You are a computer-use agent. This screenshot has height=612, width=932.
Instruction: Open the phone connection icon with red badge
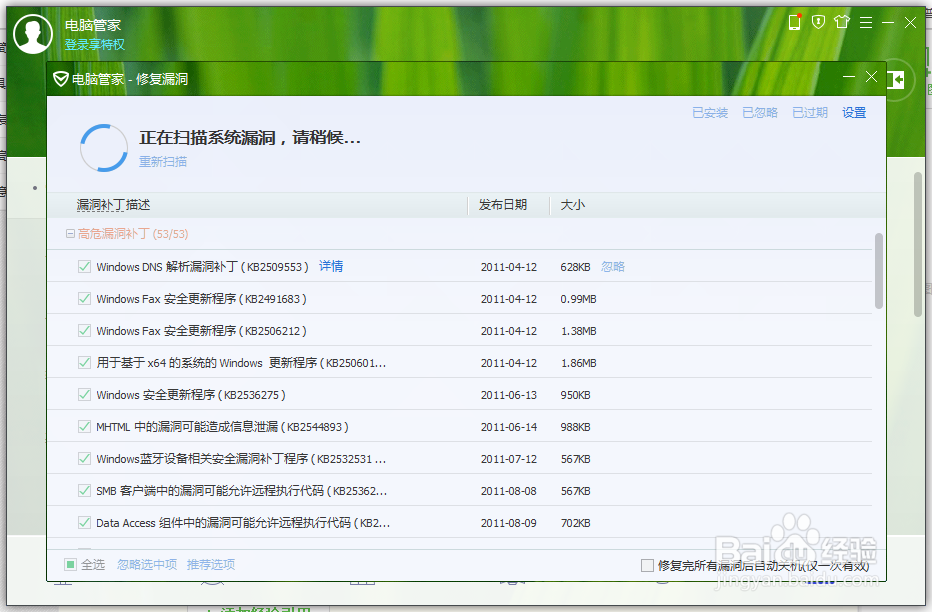[x=793, y=21]
